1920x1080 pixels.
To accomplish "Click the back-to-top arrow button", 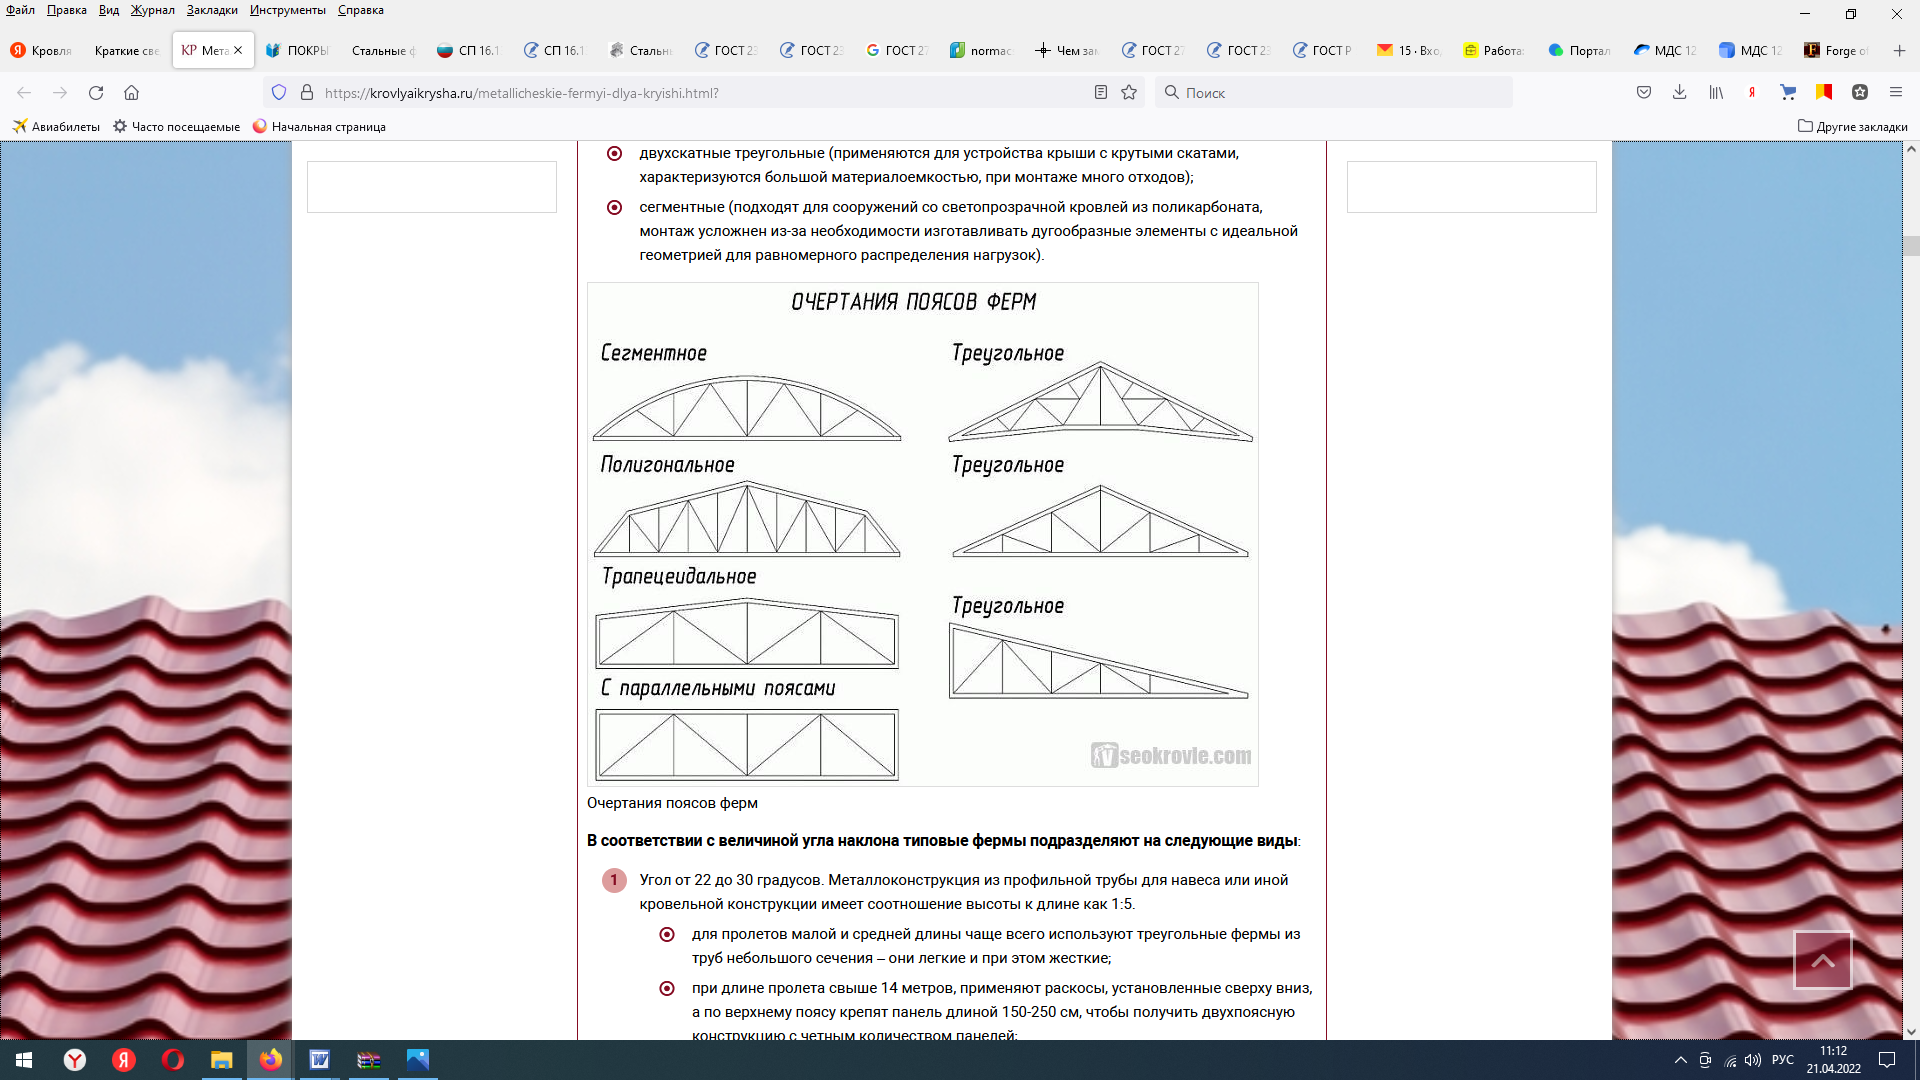I will click(1823, 960).
